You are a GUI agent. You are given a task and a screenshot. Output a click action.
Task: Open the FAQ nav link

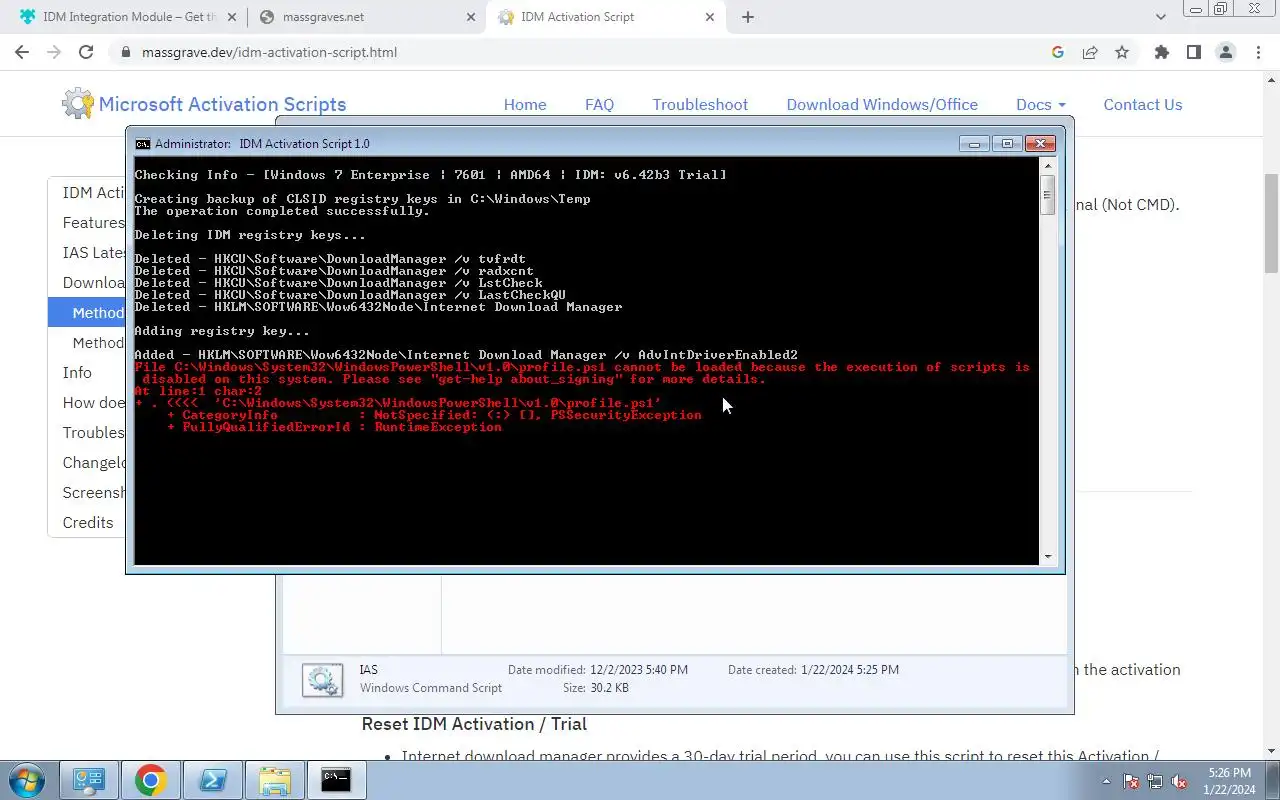coord(599,104)
